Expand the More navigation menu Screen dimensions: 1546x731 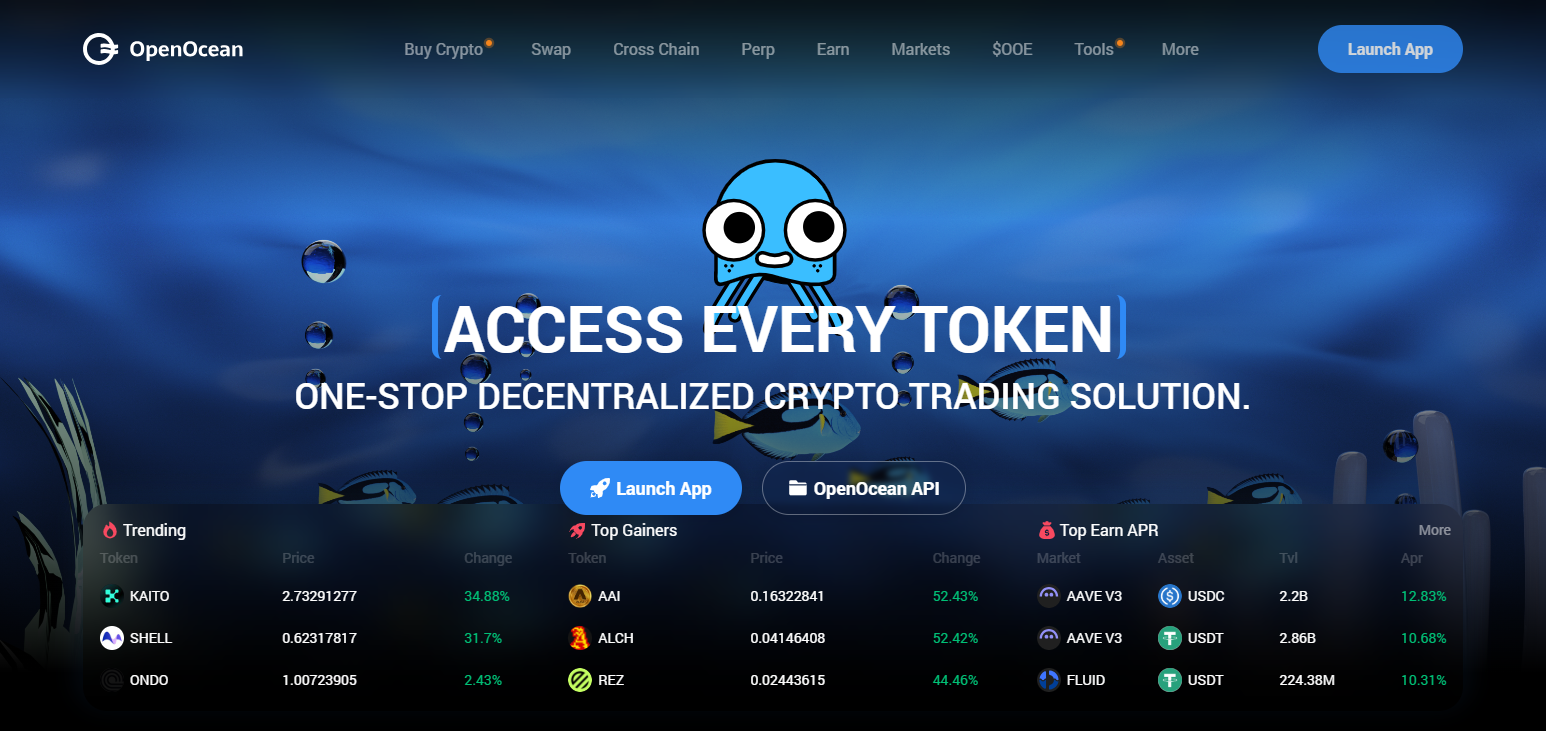1180,49
